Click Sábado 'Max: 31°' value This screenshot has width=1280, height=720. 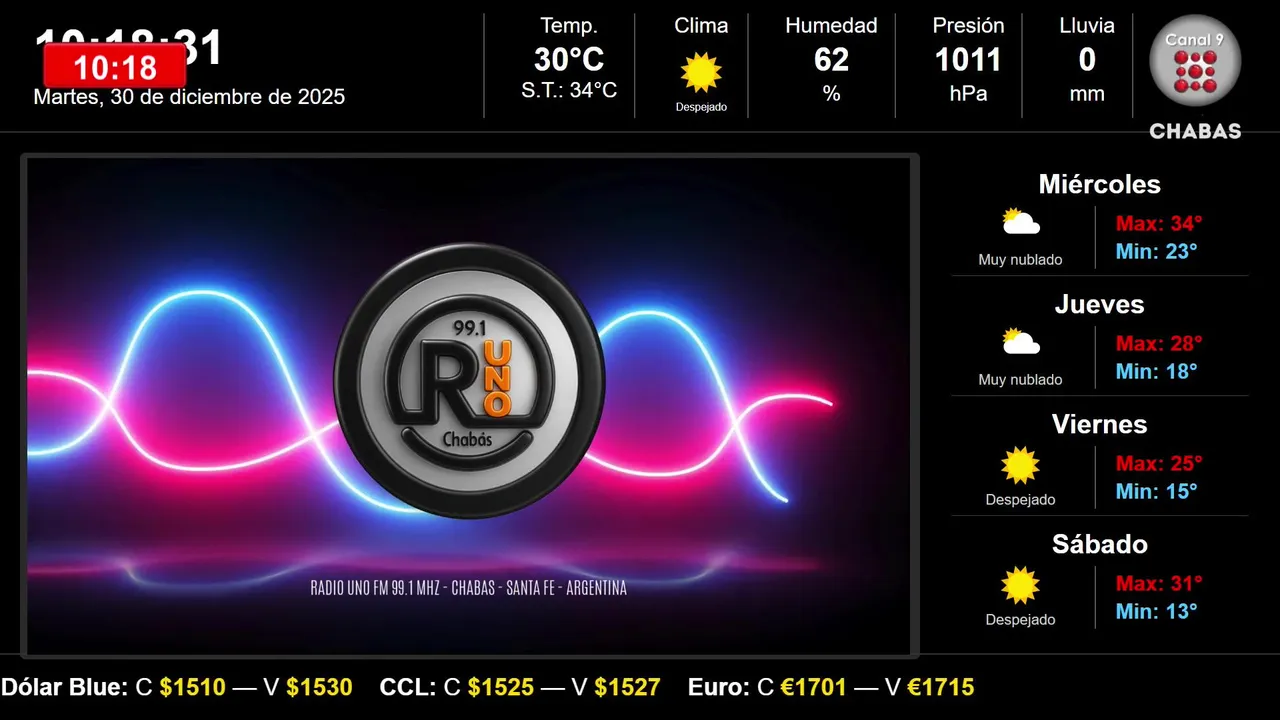pos(1159,583)
